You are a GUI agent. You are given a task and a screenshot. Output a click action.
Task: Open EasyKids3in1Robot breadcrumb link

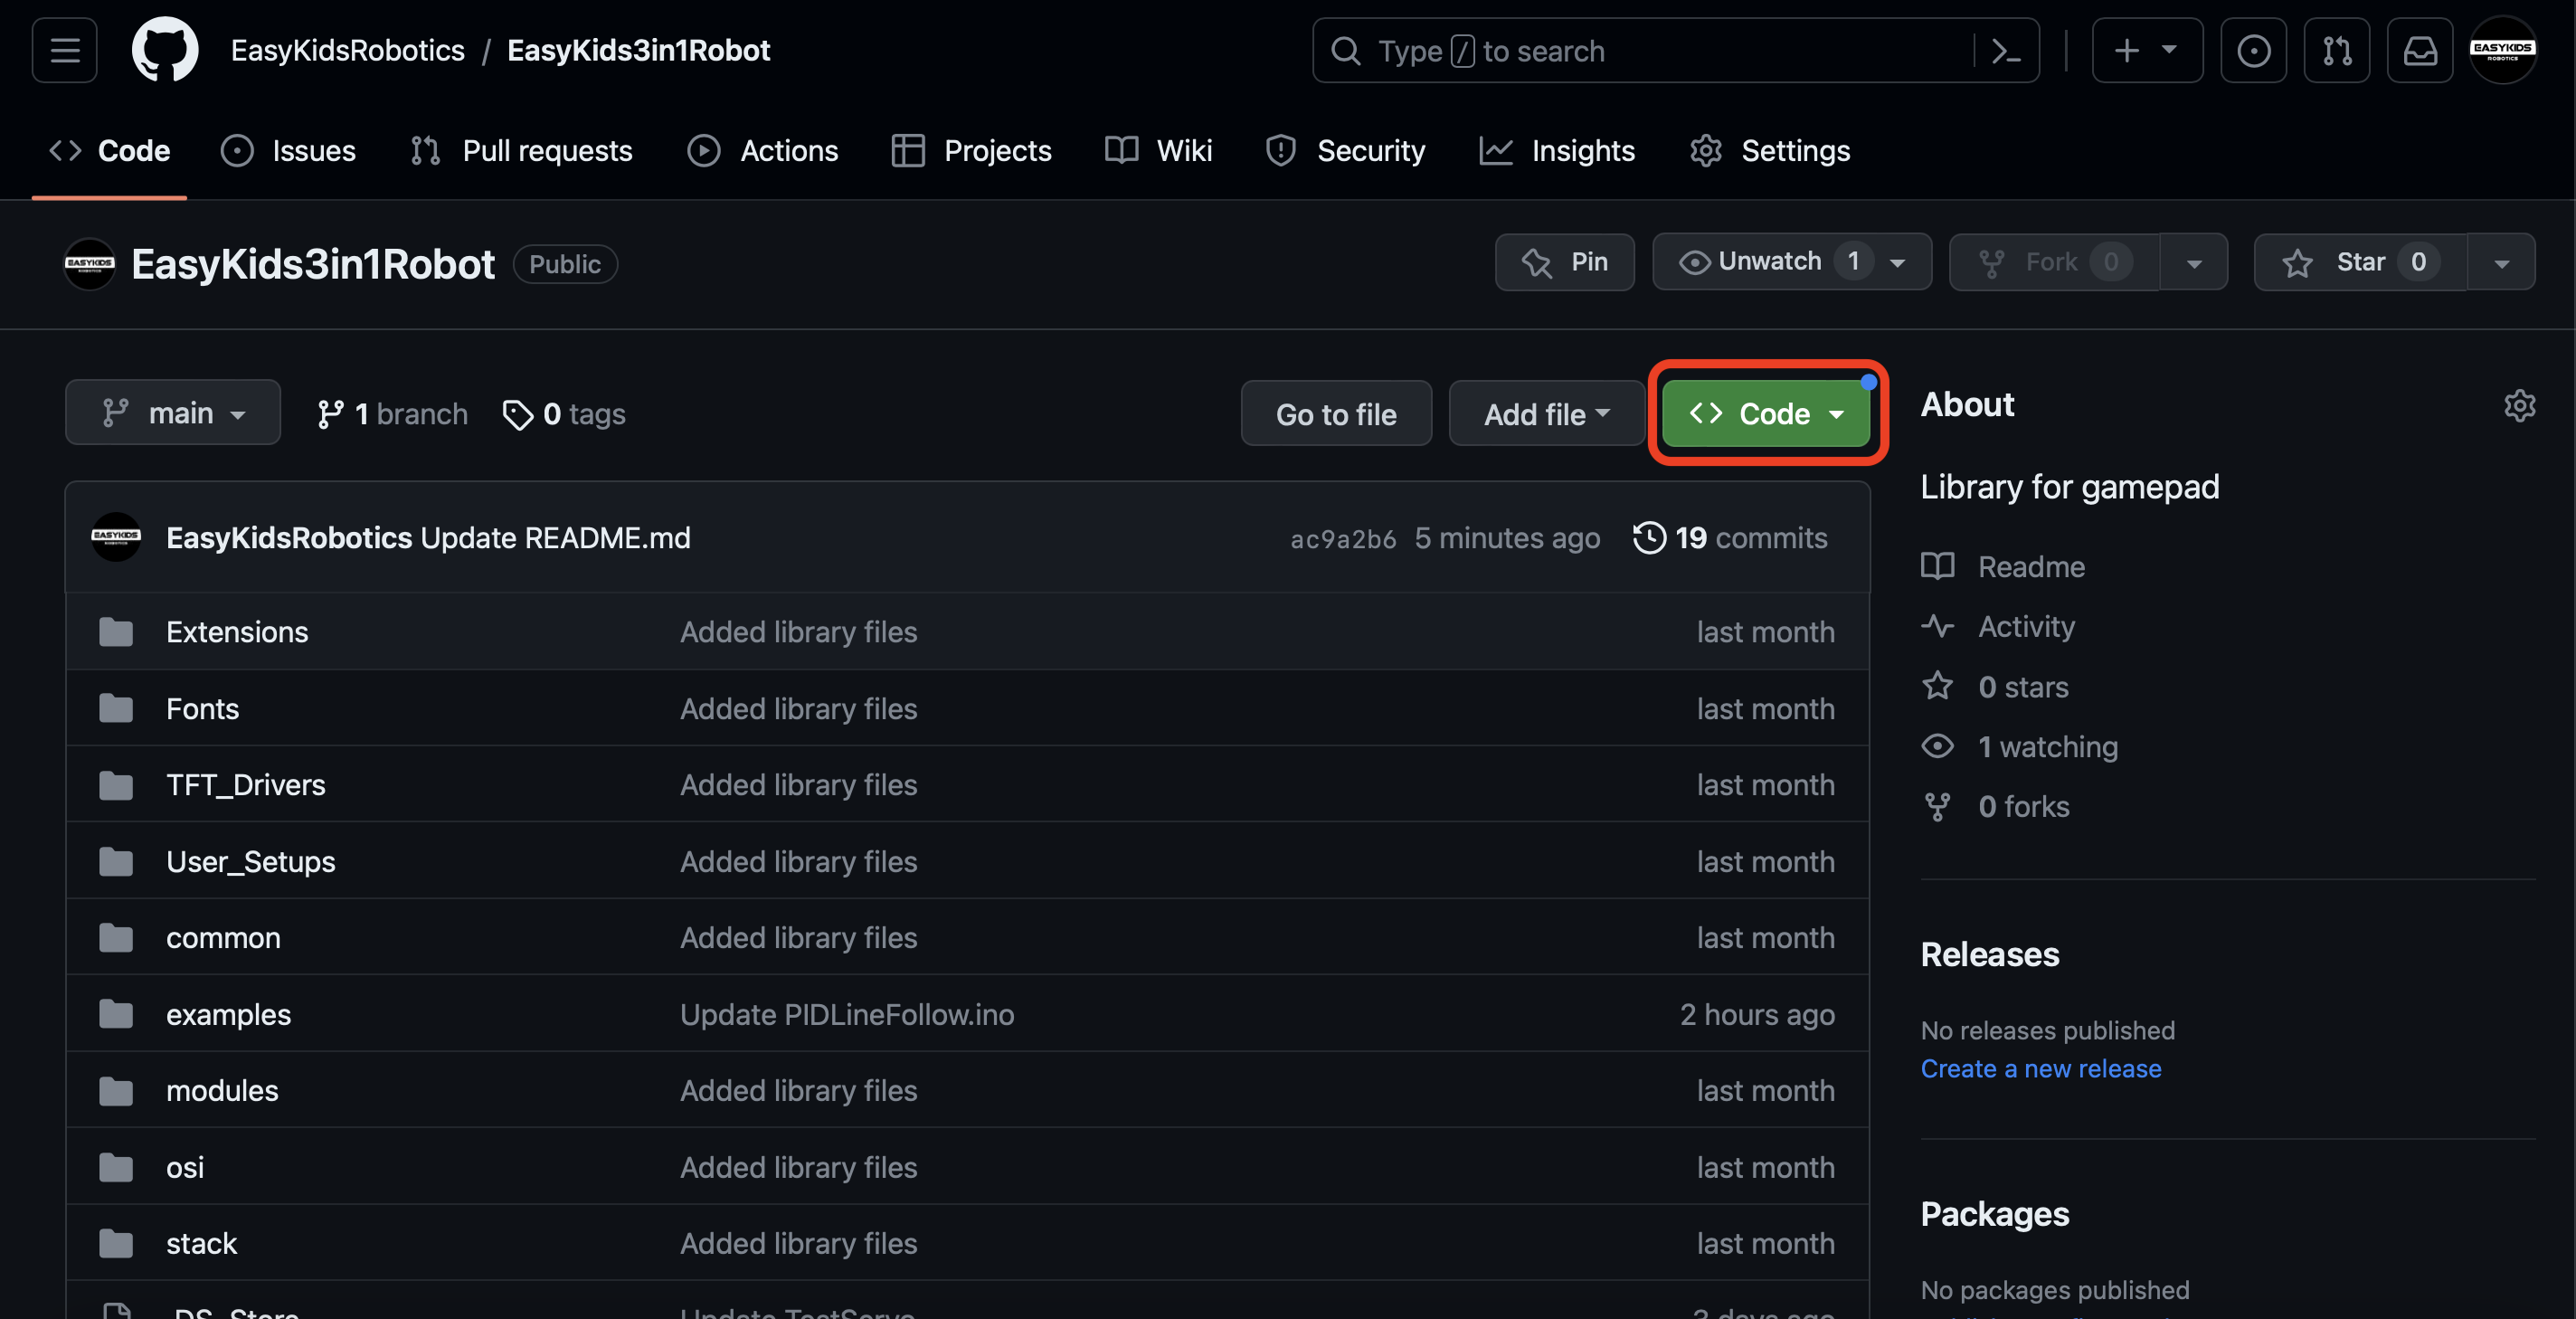tap(638, 50)
